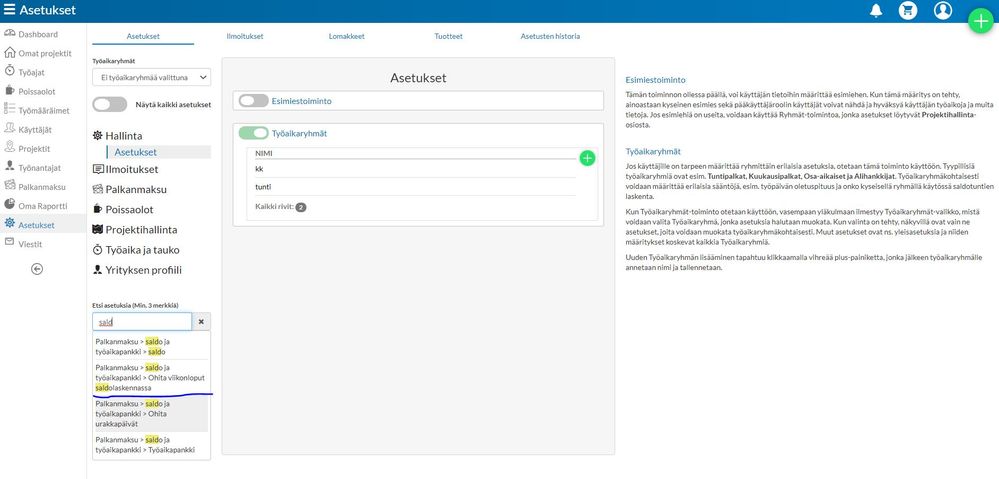This screenshot has width=999, height=479.
Task: Open the user profile avatar icon
Action: (x=942, y=10)
